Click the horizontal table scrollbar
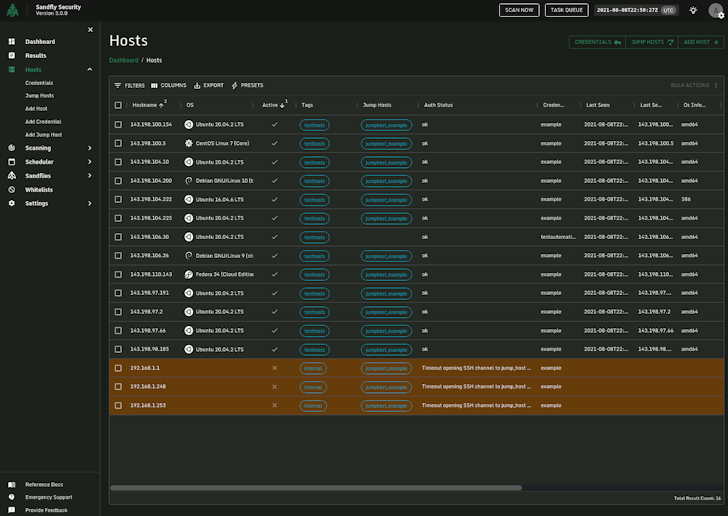Image resolution: width=728 pixels, height=516 pixels. pyautogui.click(x=316, y=488)
